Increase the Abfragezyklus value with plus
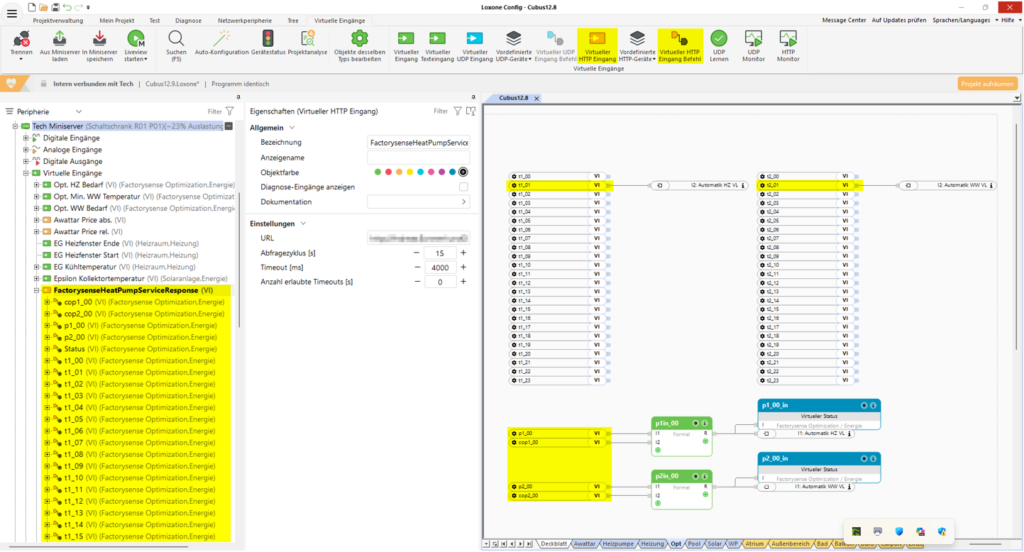The image size is (1024, 552). [x=463, y=253]
